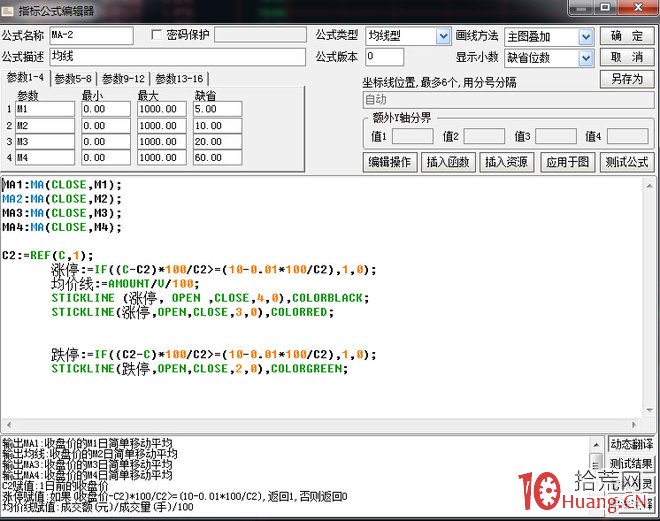Enable the 密码保护 checkbox
The image size is (660, 521).
(x=156, y=35)
